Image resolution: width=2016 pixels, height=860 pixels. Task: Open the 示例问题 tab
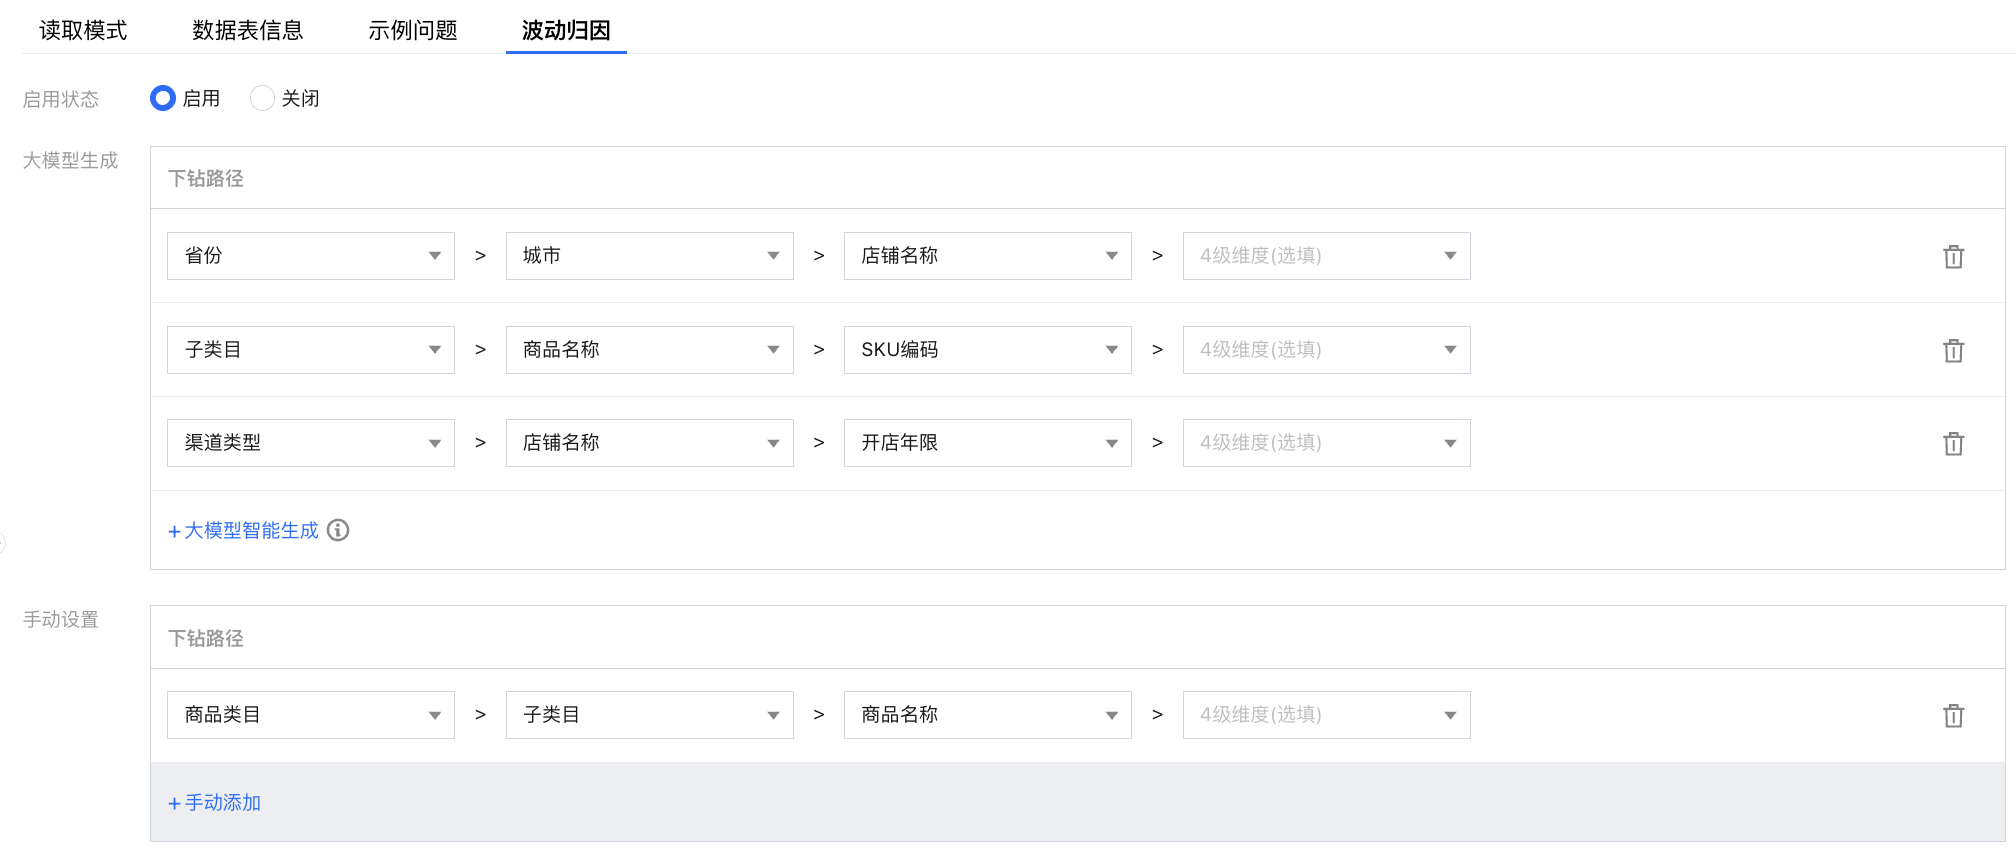click(x=412, y=30)
